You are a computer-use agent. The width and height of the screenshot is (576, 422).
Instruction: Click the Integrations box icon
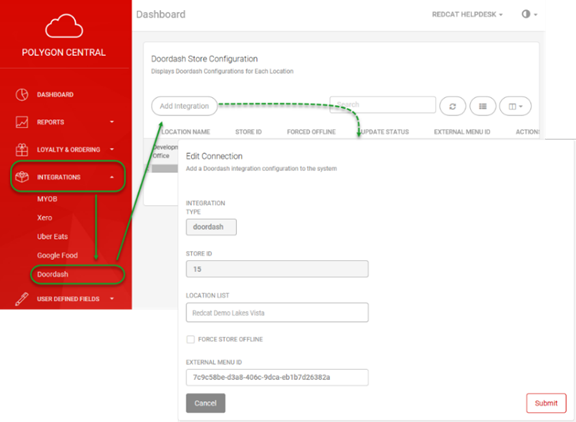click(22, 177)
